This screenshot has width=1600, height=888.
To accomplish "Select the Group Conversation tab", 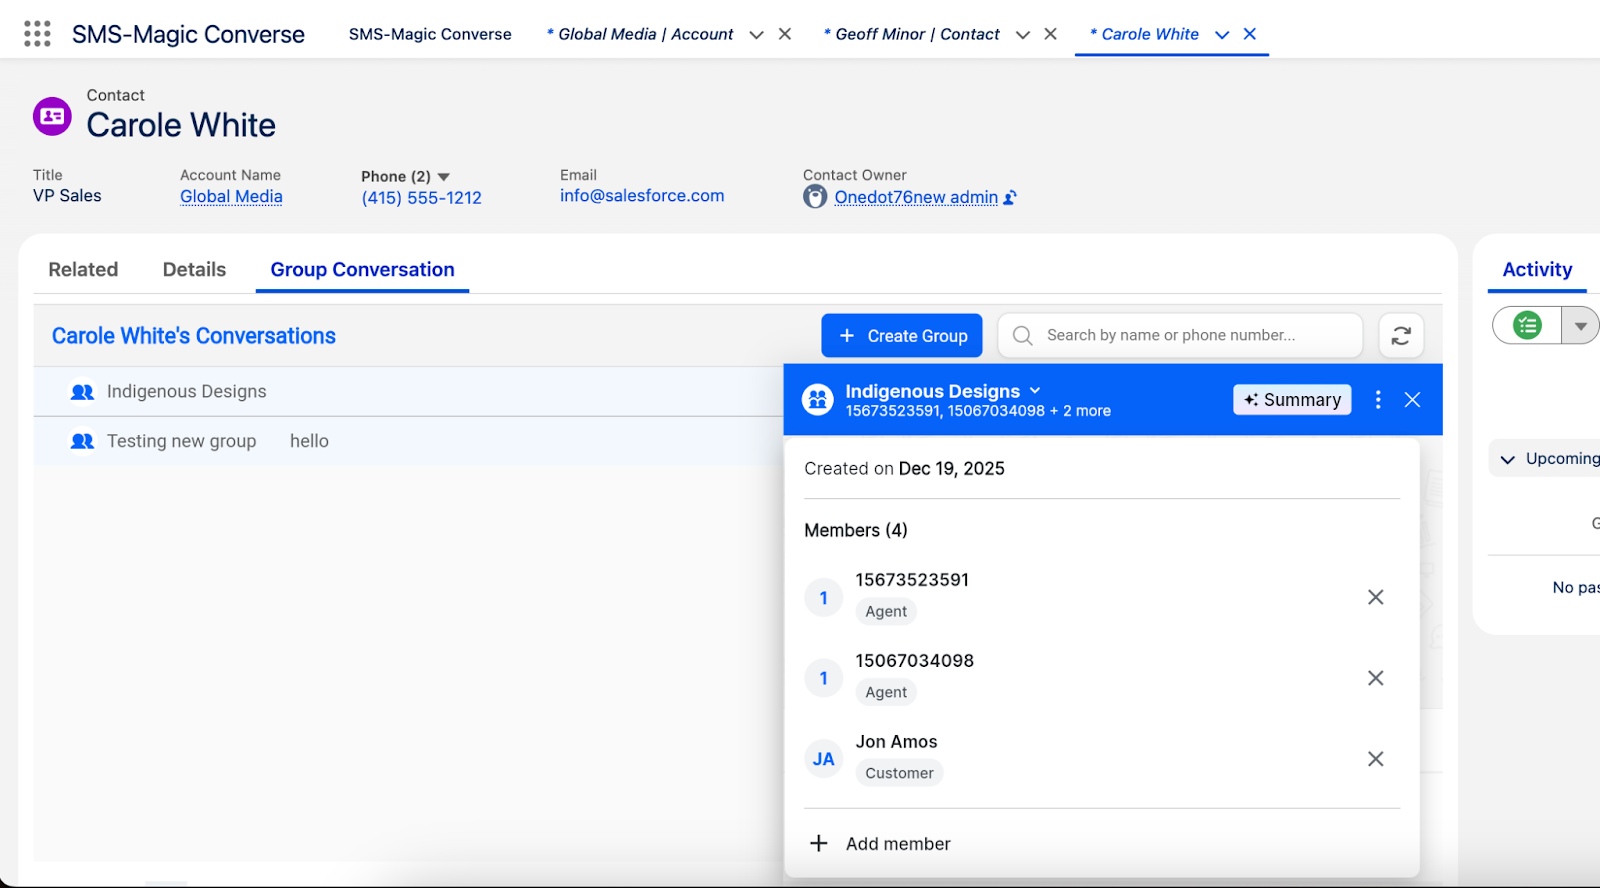I will pyautogui.click(x=362, y=270).
